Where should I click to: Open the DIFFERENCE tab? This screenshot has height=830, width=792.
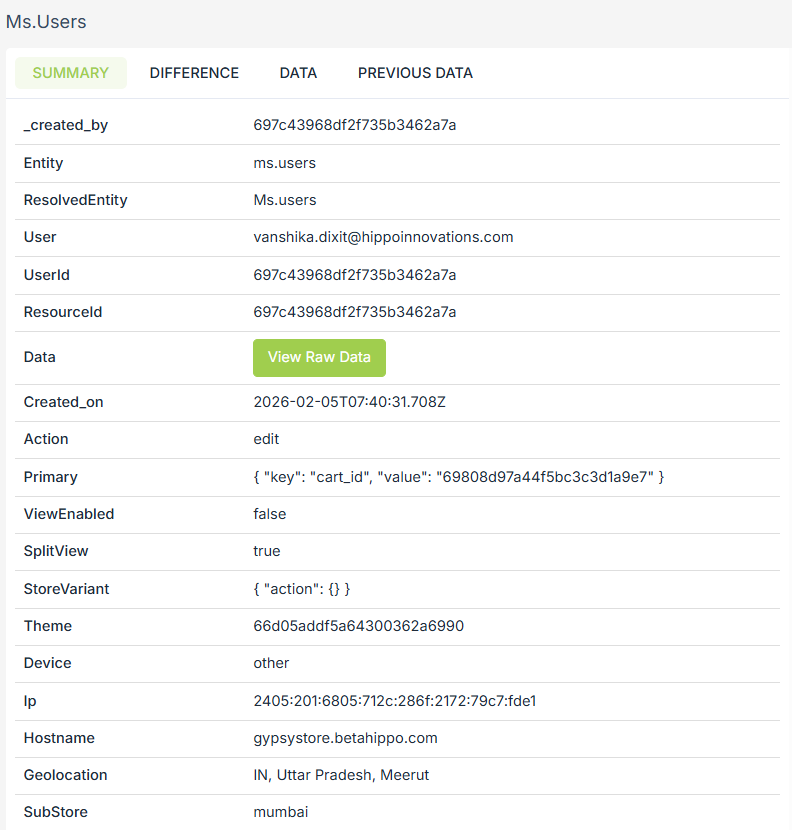pos(194,73)
